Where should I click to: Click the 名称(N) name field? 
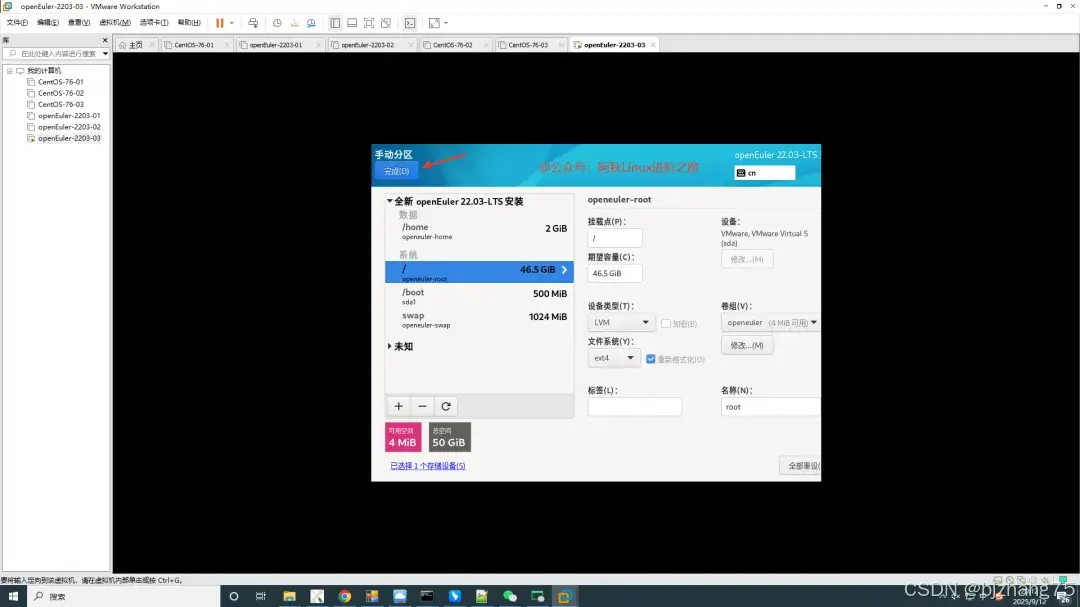click(771, 407)
